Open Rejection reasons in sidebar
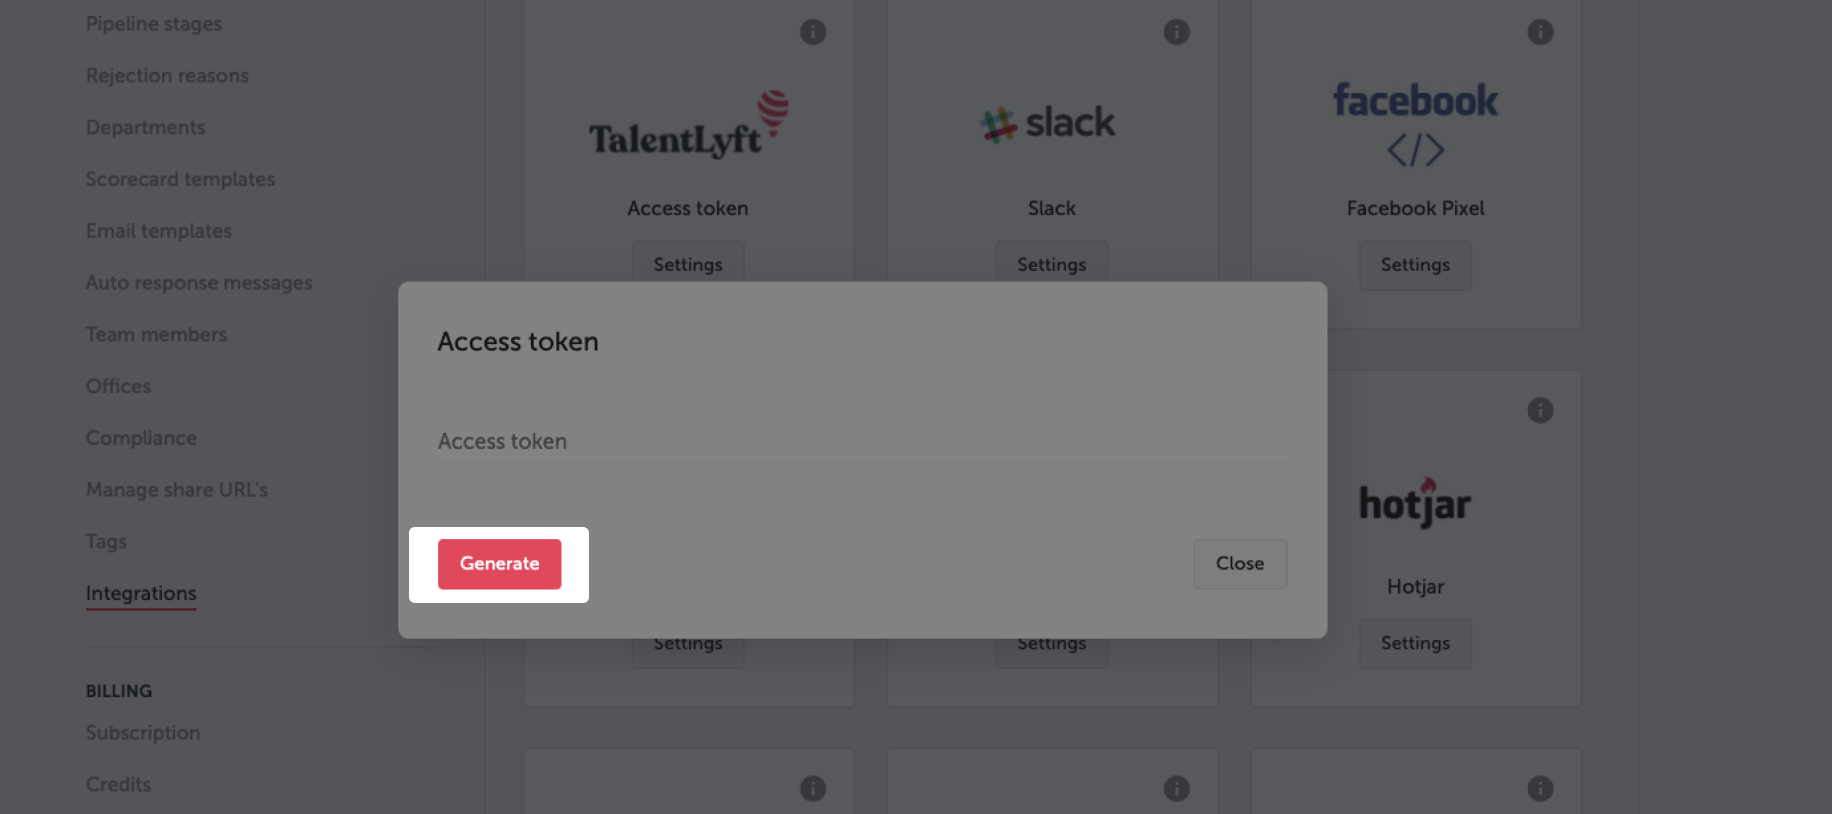Image resolution: width=1832 pixels, height=814 pixels. point(167,76)
